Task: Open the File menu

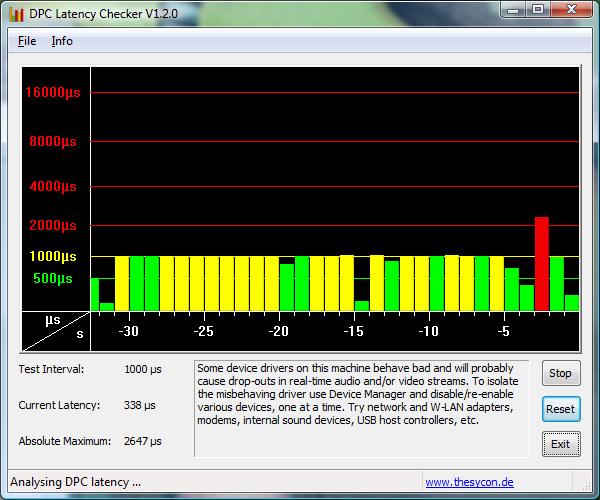Action: (x=27, y=41)
